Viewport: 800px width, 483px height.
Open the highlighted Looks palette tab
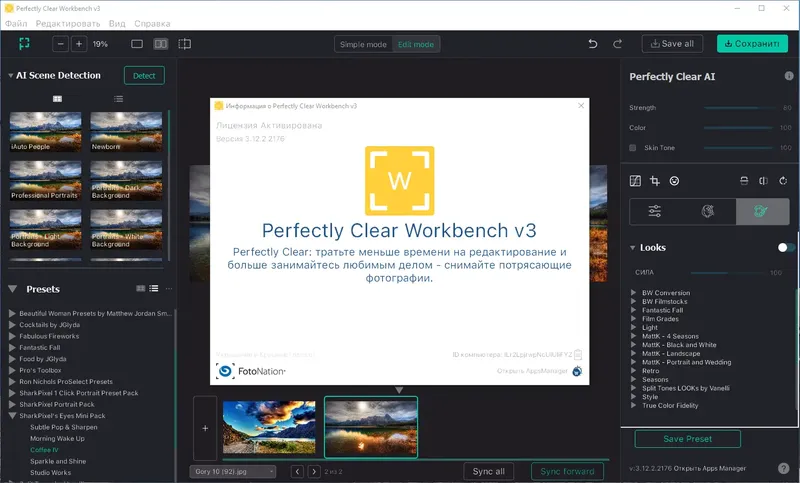(762, 211)
